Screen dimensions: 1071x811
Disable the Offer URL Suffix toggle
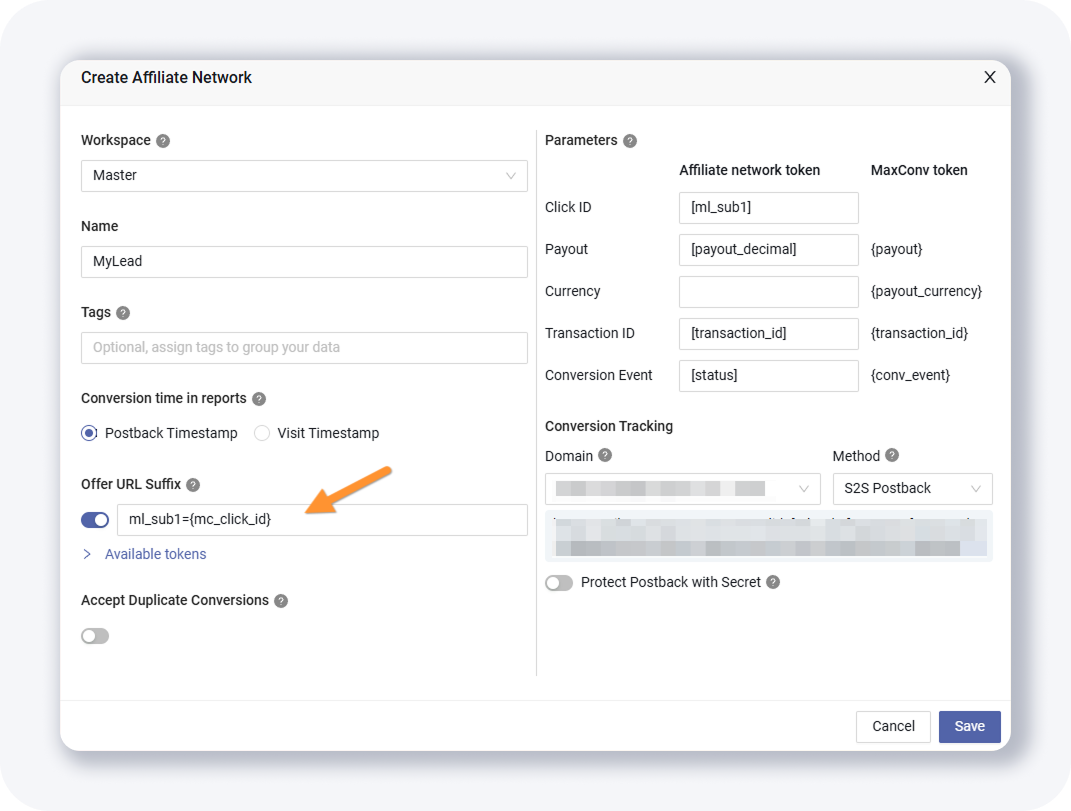click(95, 520)
